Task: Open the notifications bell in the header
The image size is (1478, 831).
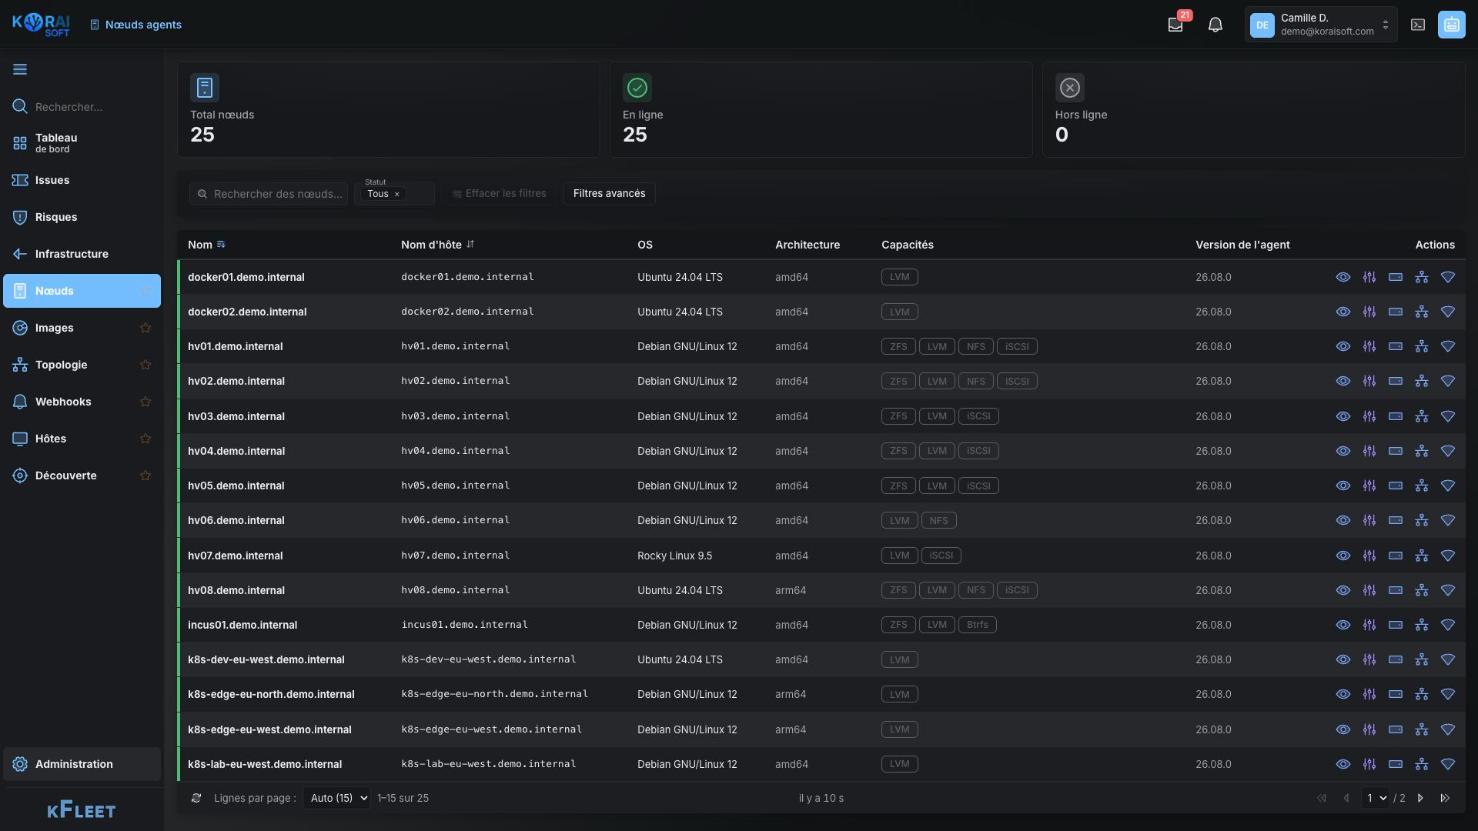Action: pos(1215,25)
